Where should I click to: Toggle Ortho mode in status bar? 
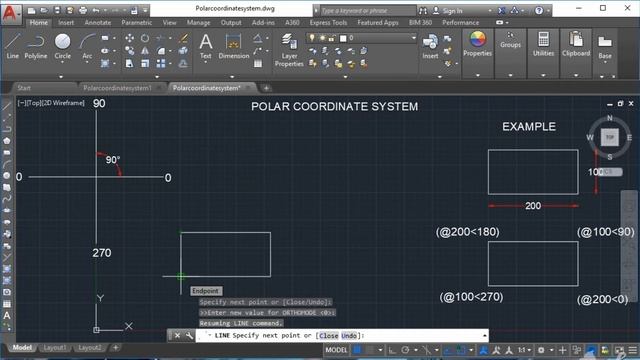click(x=392, y=350)
